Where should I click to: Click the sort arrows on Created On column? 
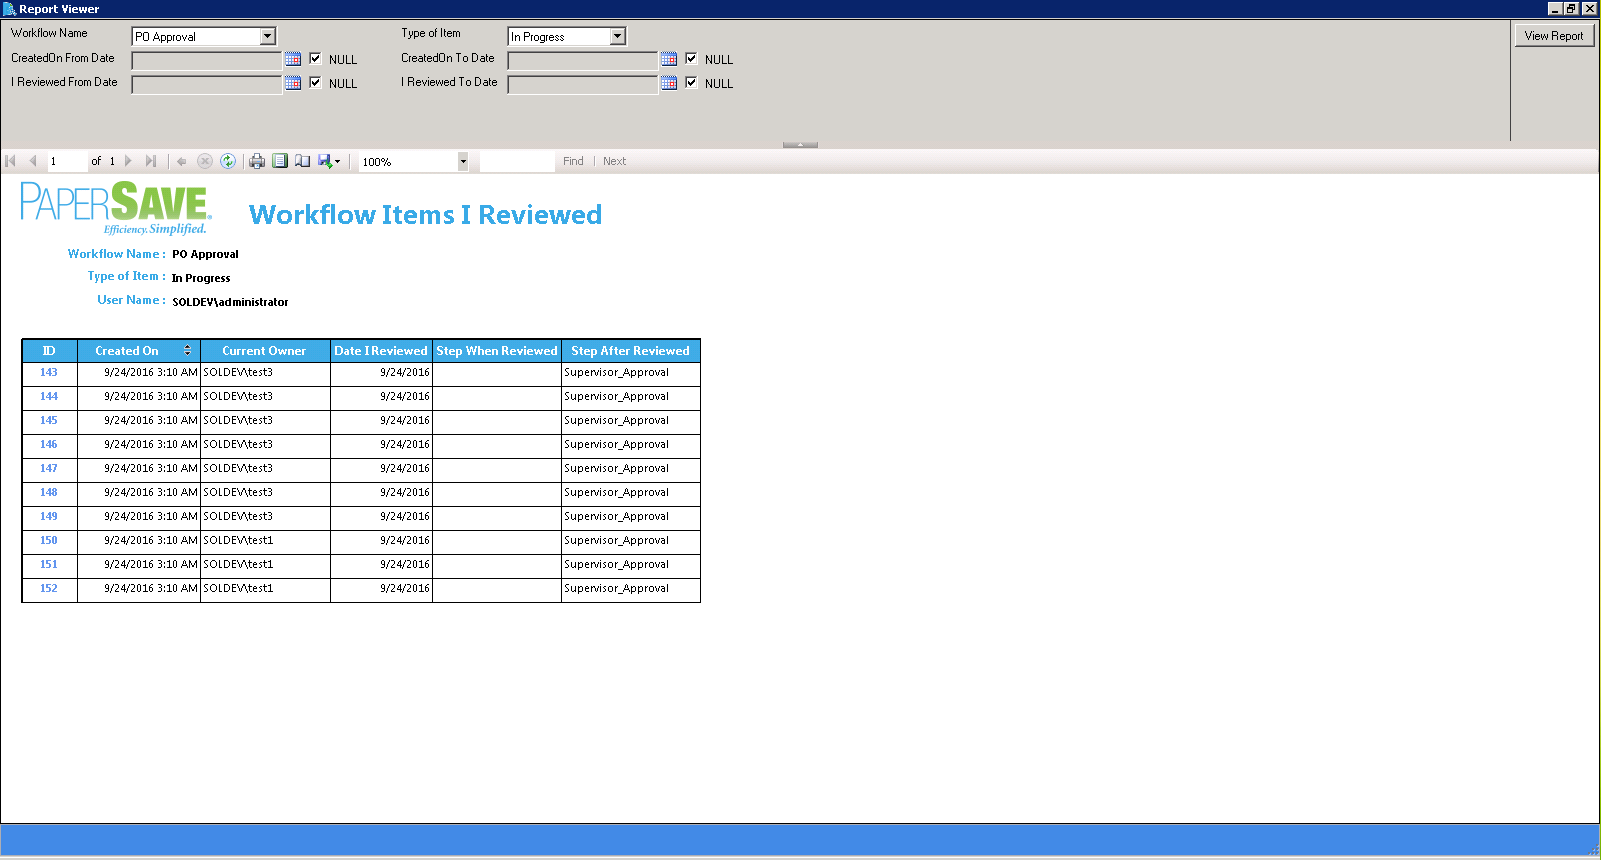pos(187,351)
